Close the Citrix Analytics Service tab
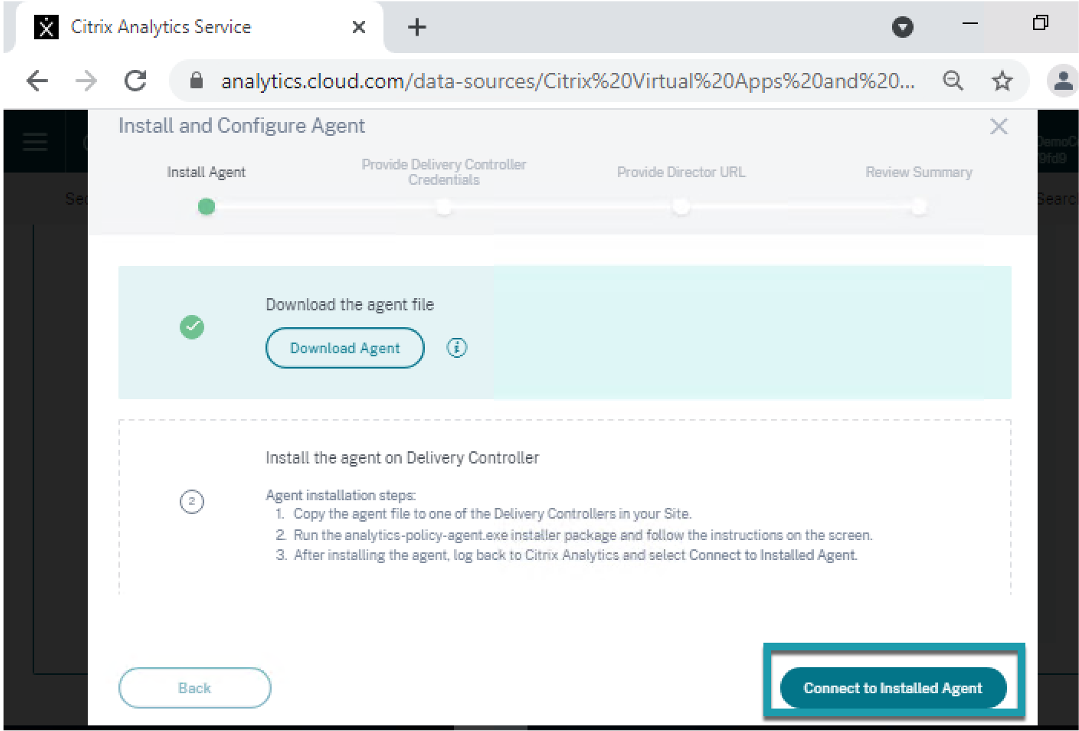The height and width of the screenshot is (731, 1079). [x=359, y=28]
